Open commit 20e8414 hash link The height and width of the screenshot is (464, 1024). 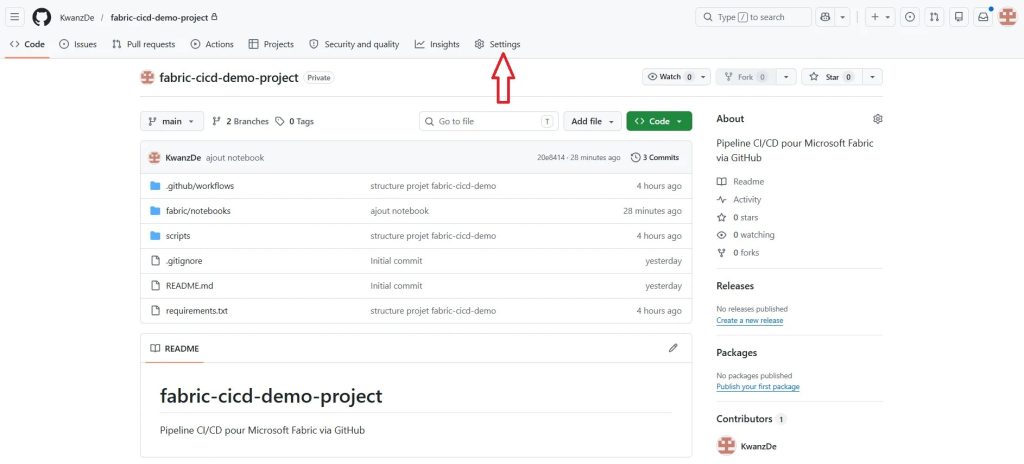tap(550, 157)
